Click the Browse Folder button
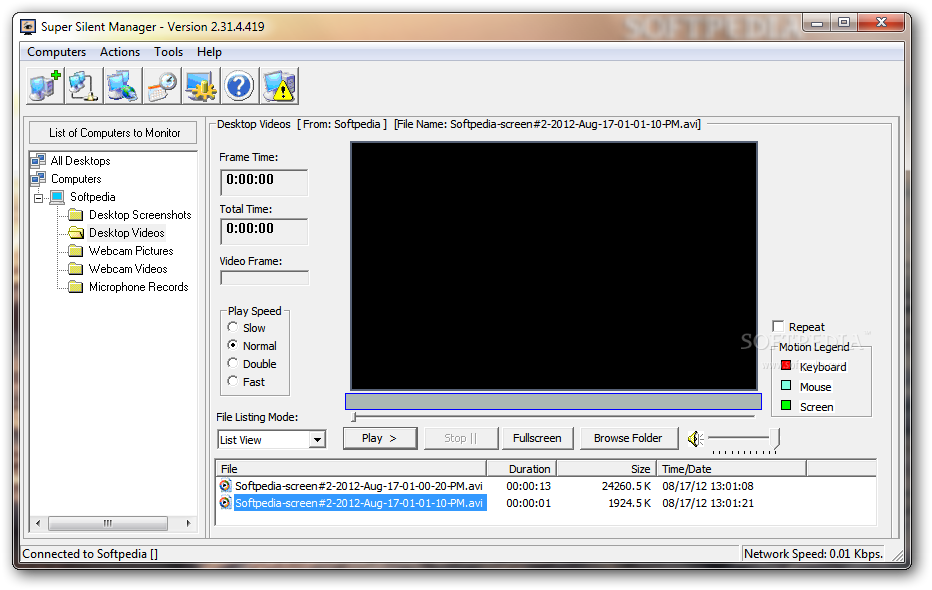 point(628,438)
